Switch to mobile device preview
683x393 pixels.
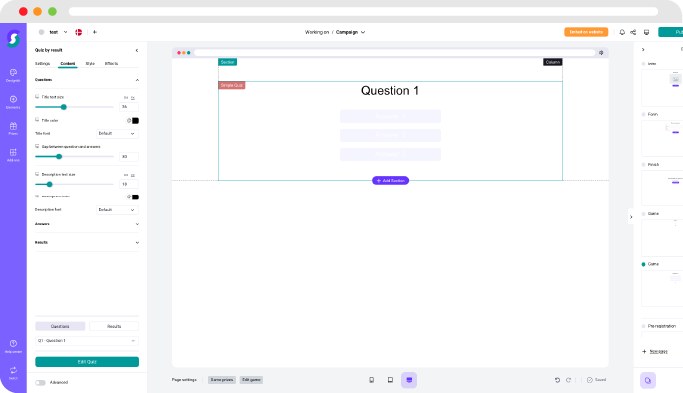click(x=372, y=380)
